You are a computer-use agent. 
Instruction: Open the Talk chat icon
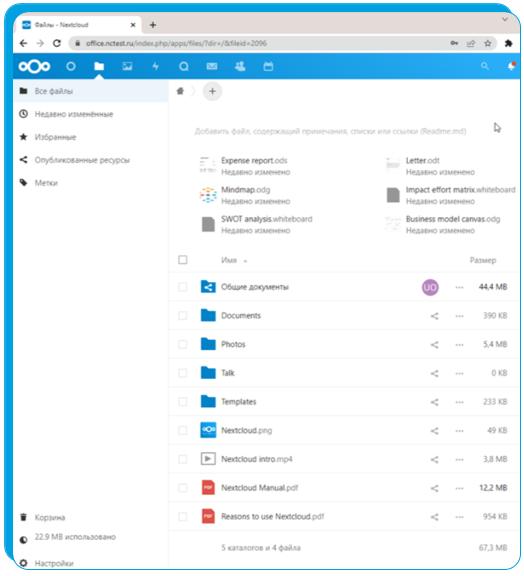(184, 66)
